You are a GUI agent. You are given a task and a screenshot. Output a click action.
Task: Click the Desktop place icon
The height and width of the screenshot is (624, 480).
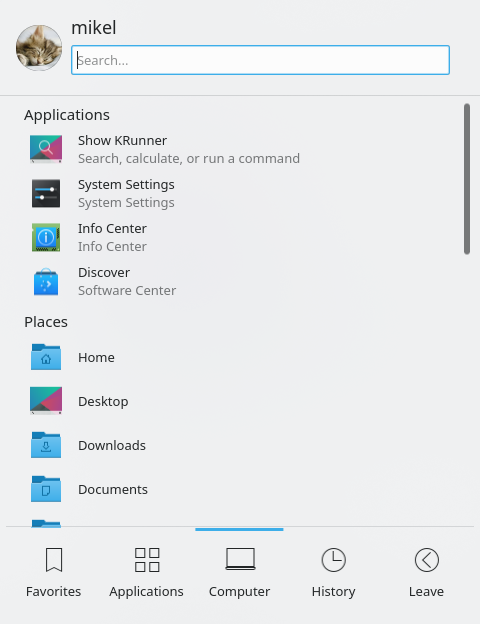click(46, 400)
